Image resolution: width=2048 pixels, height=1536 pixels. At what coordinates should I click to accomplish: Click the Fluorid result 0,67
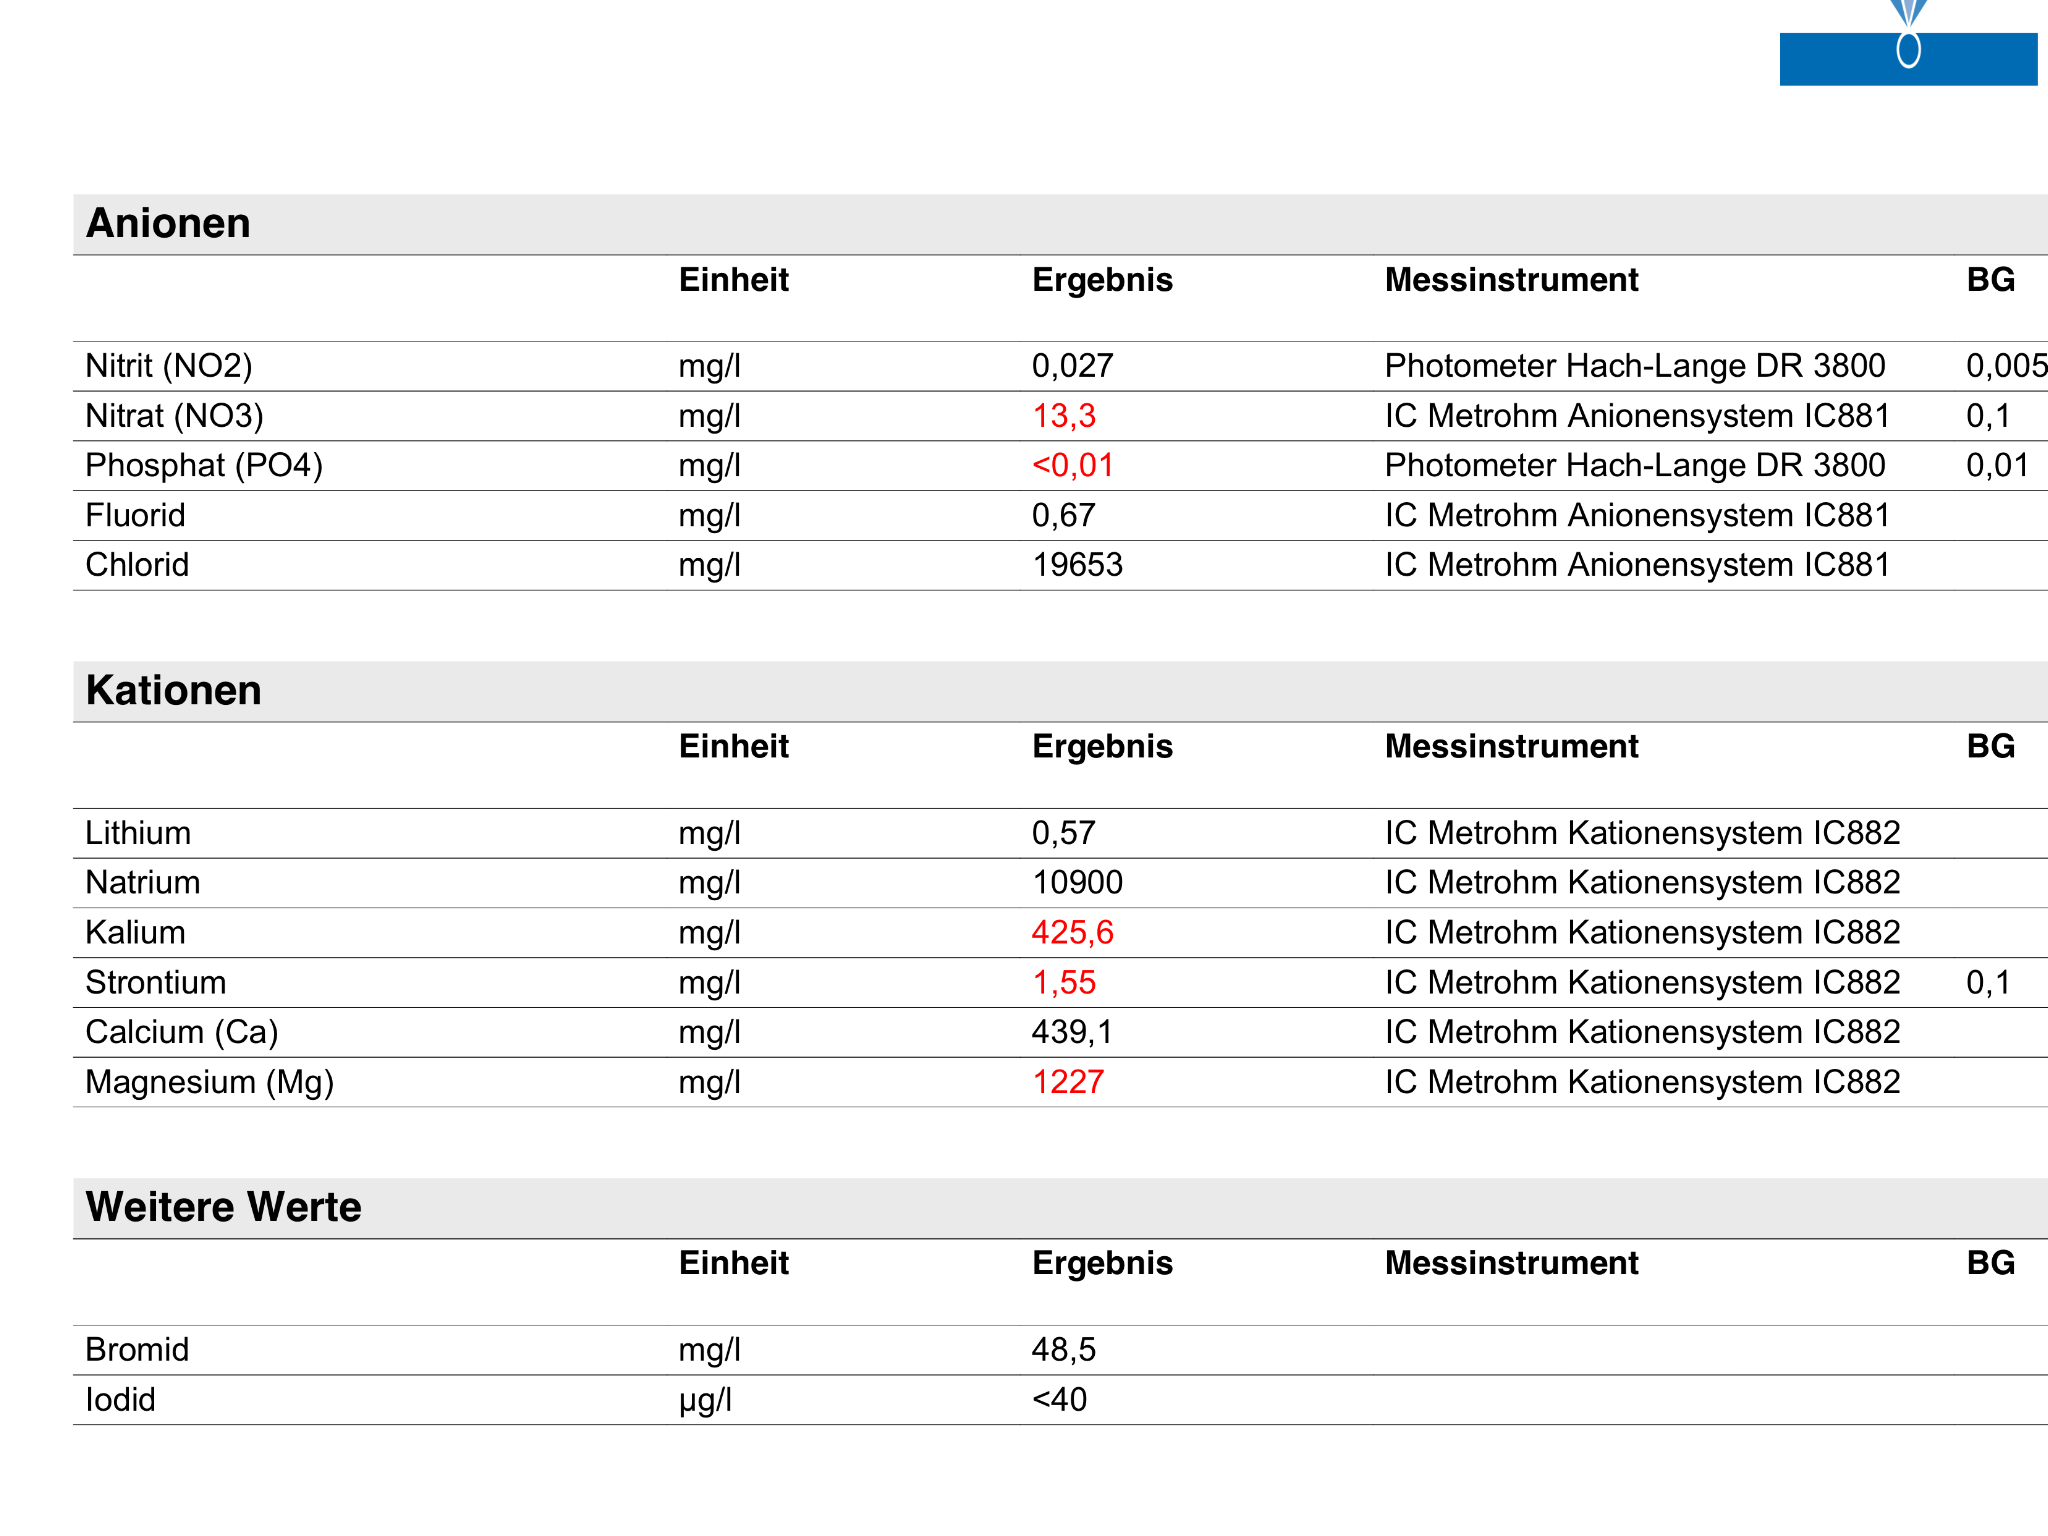coord(1063,516)
